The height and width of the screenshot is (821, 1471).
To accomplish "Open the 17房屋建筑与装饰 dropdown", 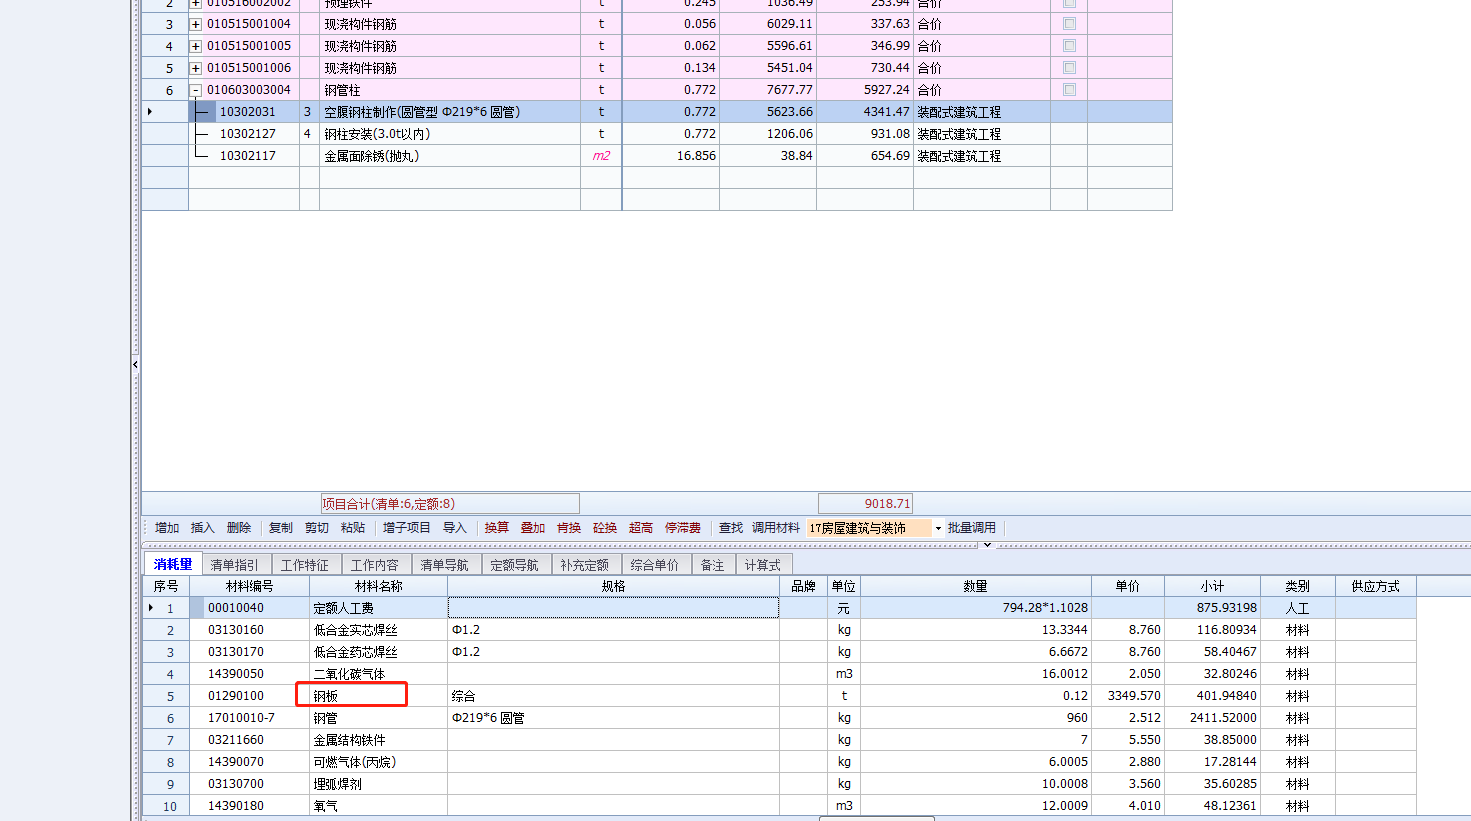I will click(x=938, y=528).
